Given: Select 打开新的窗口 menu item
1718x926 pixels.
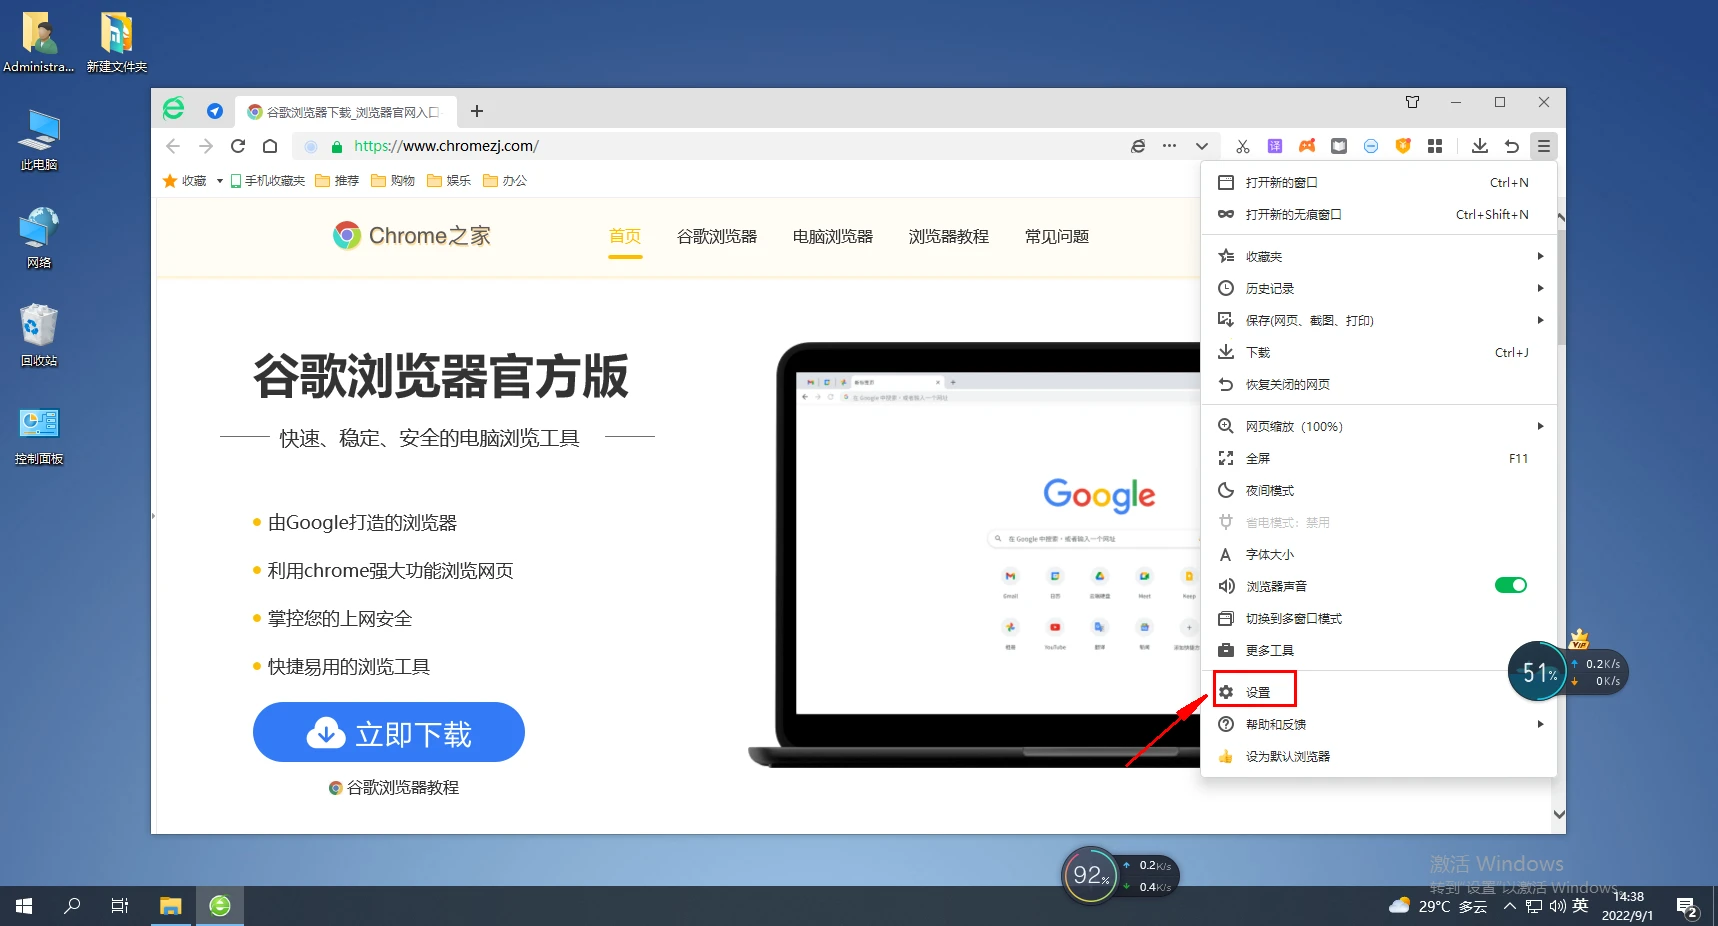Looking at the screenshot, I should pyautogui.click(x=1379, y=183).
